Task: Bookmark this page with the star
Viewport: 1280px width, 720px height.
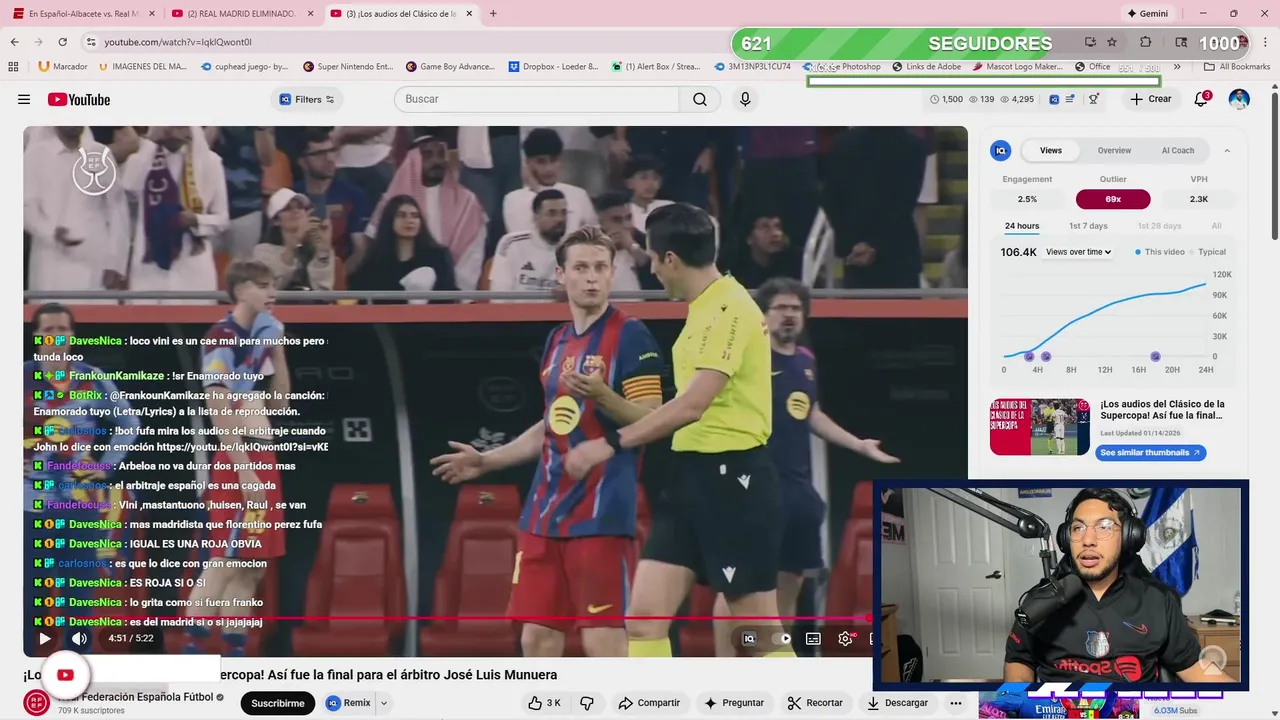Action: (x=1112, y=42)
